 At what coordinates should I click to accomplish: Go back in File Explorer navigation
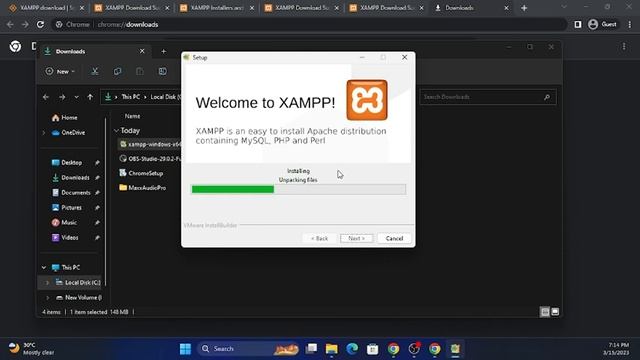(x=46, y=97)
